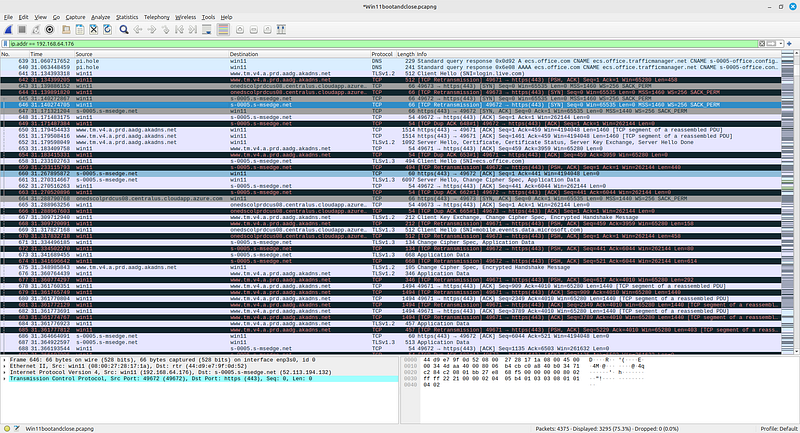800x433 pixels.
Task: Open the expert information status bar icon
Action: [x=7, y=429]
